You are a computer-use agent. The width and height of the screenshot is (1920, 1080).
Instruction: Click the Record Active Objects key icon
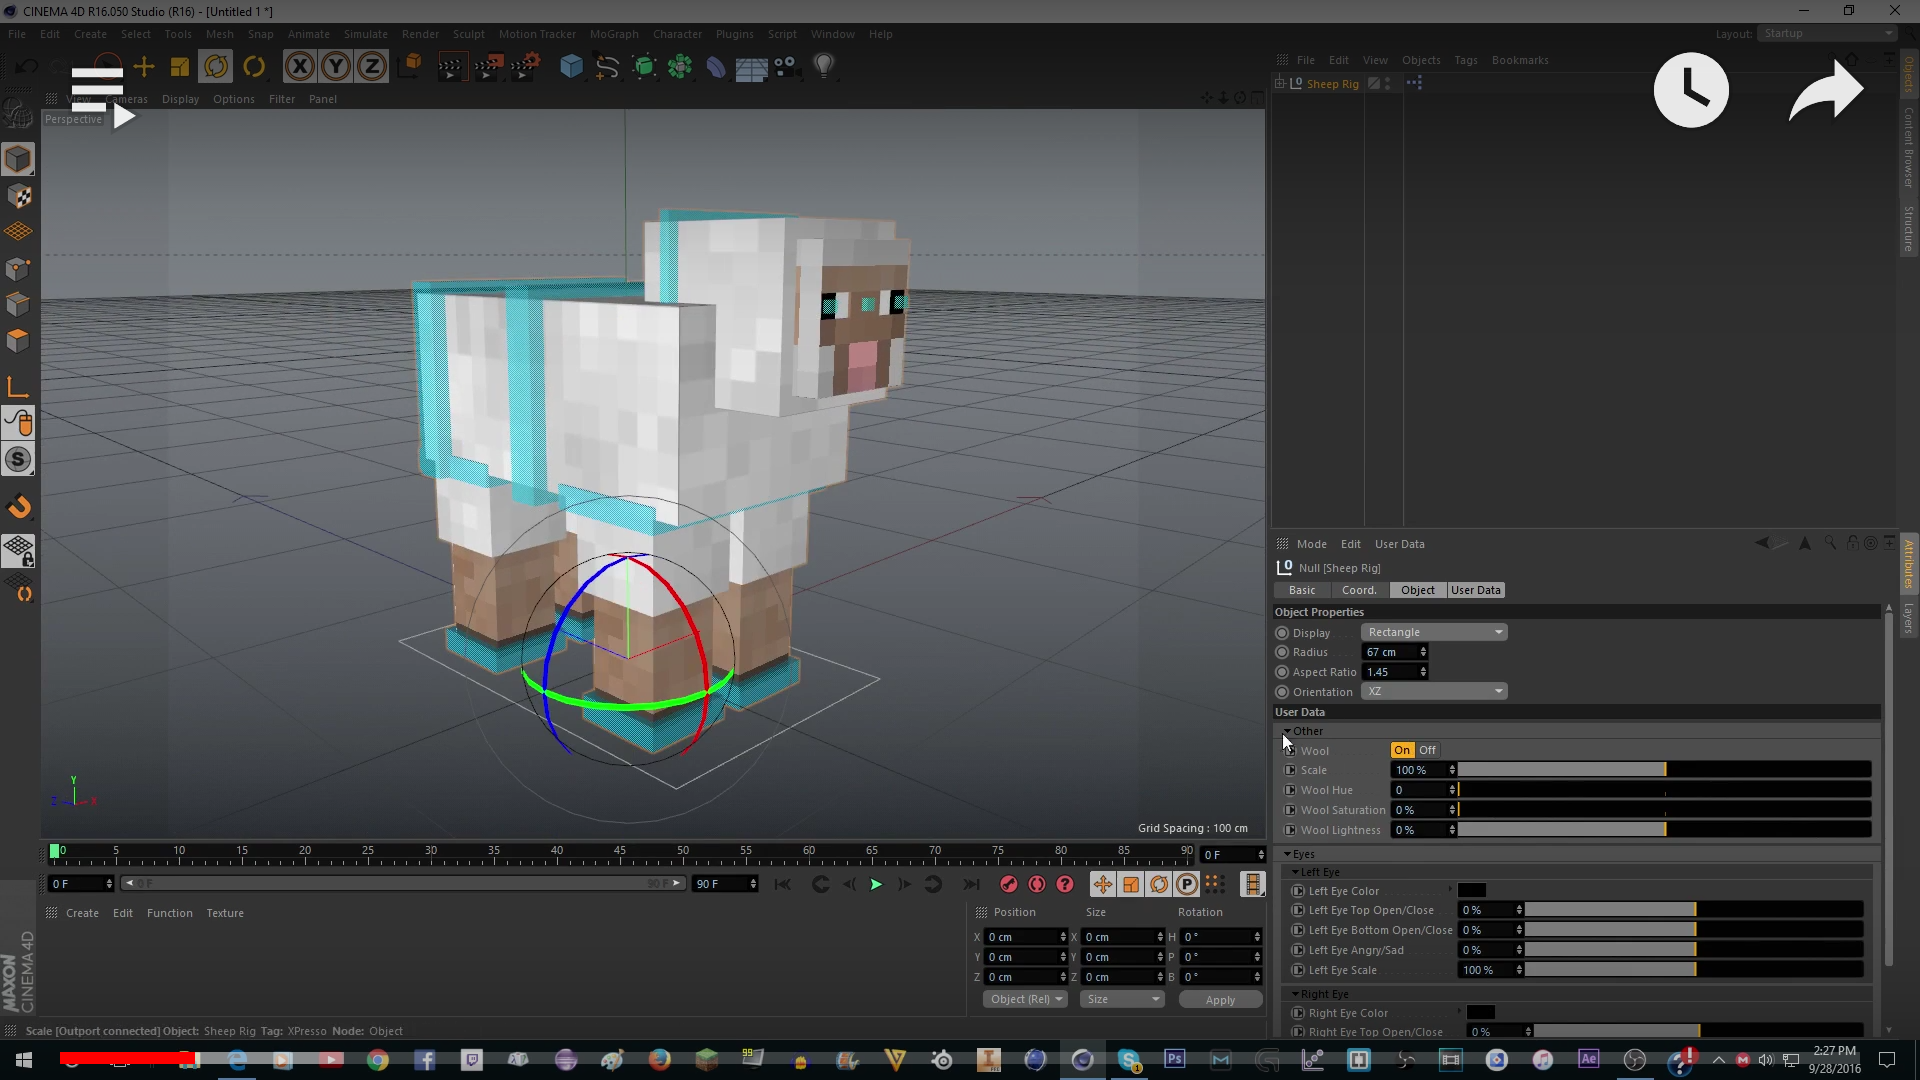(1008, 884)
